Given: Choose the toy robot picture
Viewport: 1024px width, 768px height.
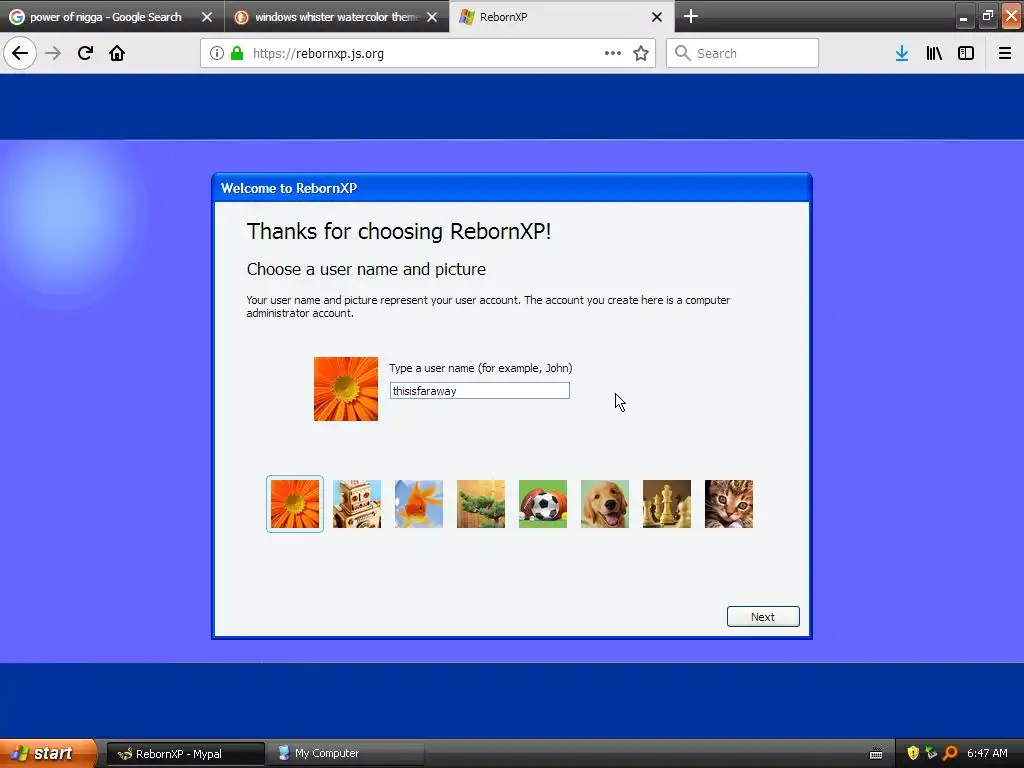Looking at the screenshot, I should [x=357, y=504].
